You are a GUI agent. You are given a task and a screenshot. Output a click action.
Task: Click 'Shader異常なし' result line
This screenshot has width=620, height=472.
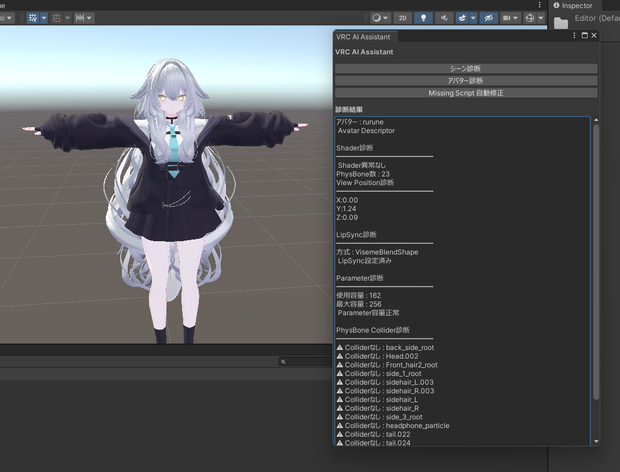click(362, 166)
